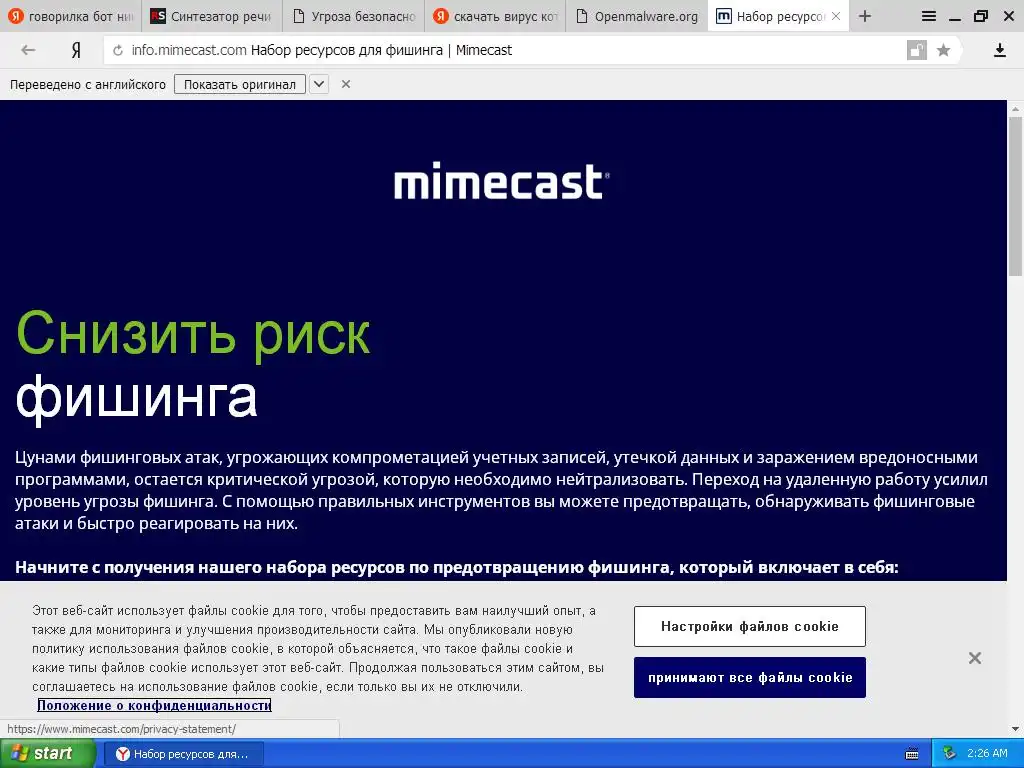The width and height of the screenshot is (1024, 768).
Task: Switch to the Синтезатор речи tab
Action: [212, 16]
